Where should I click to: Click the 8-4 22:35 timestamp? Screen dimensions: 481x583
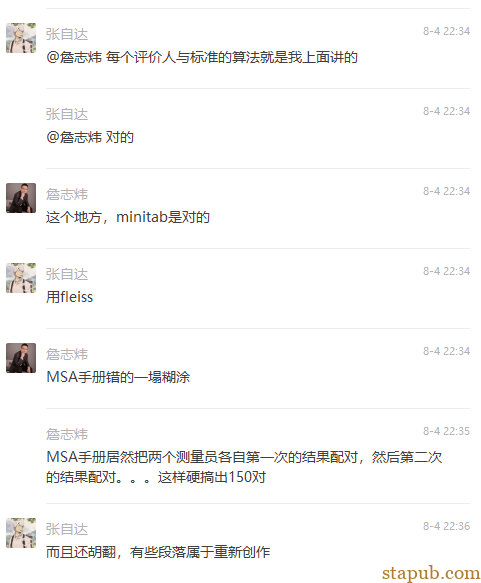click(446, 431)
